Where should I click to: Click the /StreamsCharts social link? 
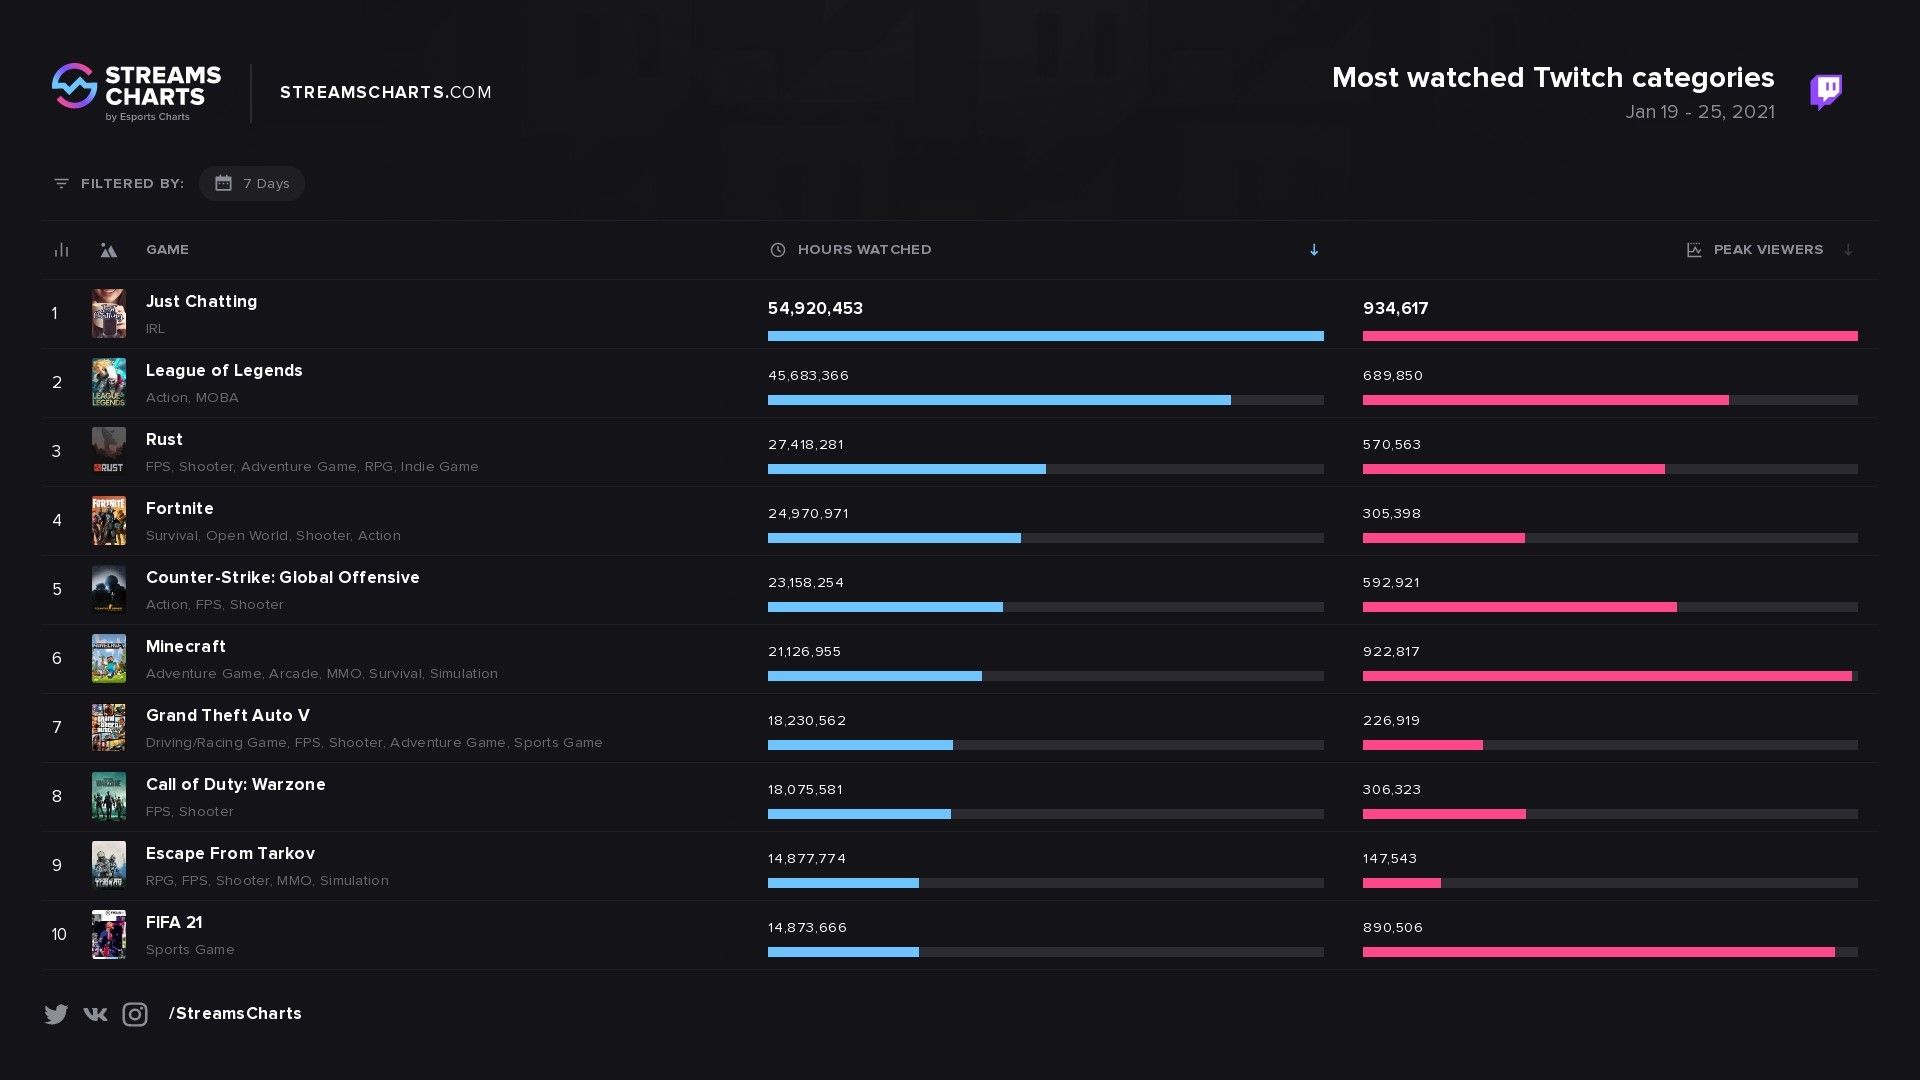tap(233, 1013)
